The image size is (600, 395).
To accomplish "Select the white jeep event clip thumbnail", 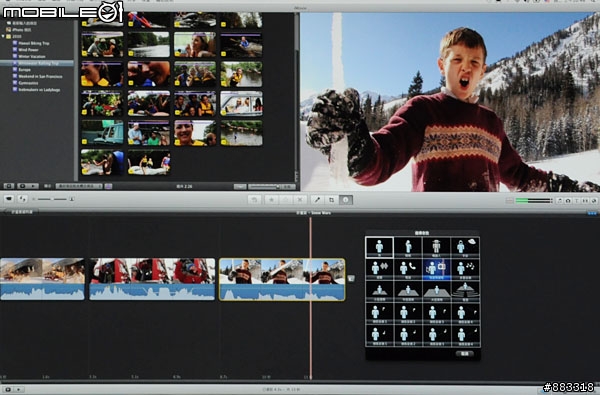I will click(241, 103).
